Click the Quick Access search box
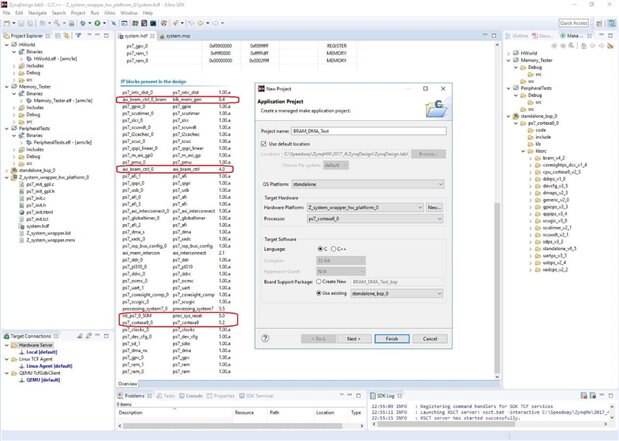Screen dimensions: 619x441 (x=587, y=22)
